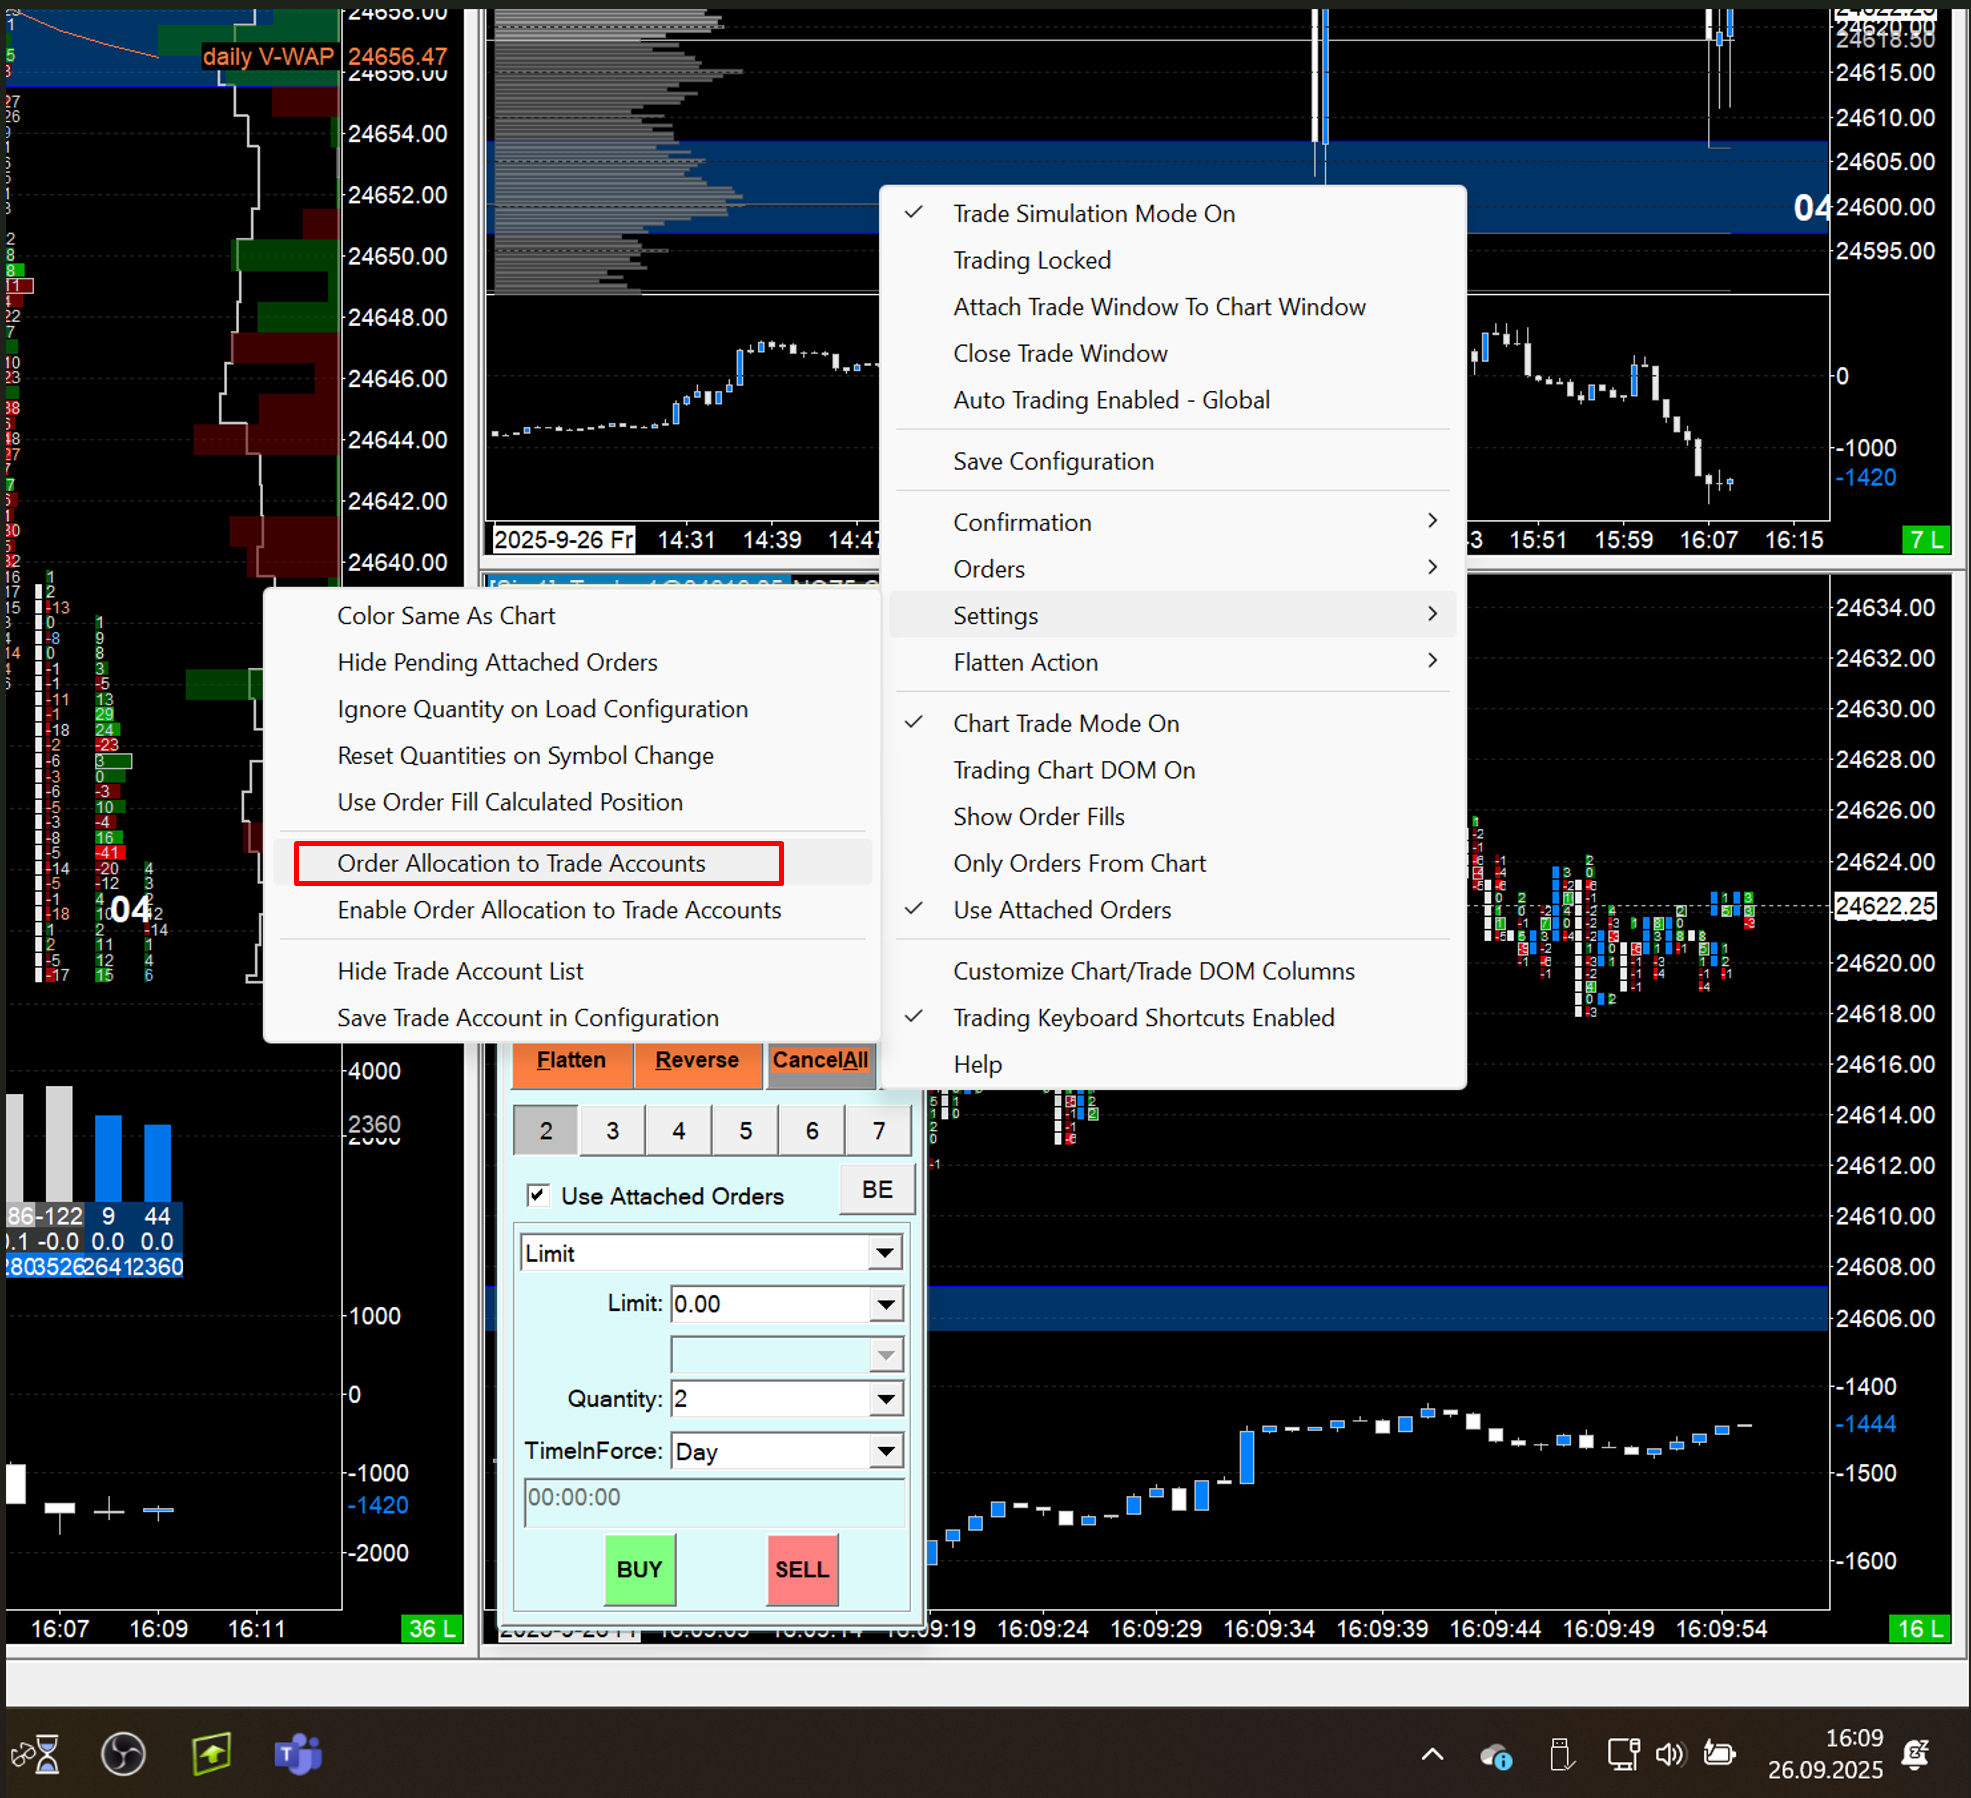Toggle the Use Attached Orders checkbox
This screenshot has height=1798, width=1971.
(538, 1195)
